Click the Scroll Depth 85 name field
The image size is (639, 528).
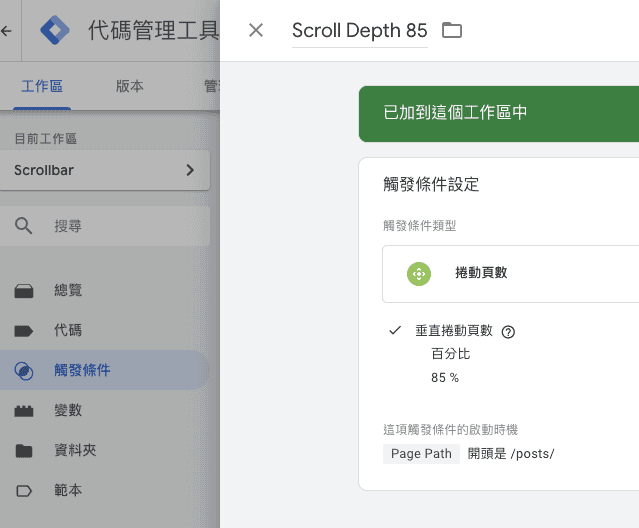coord(359,31)
